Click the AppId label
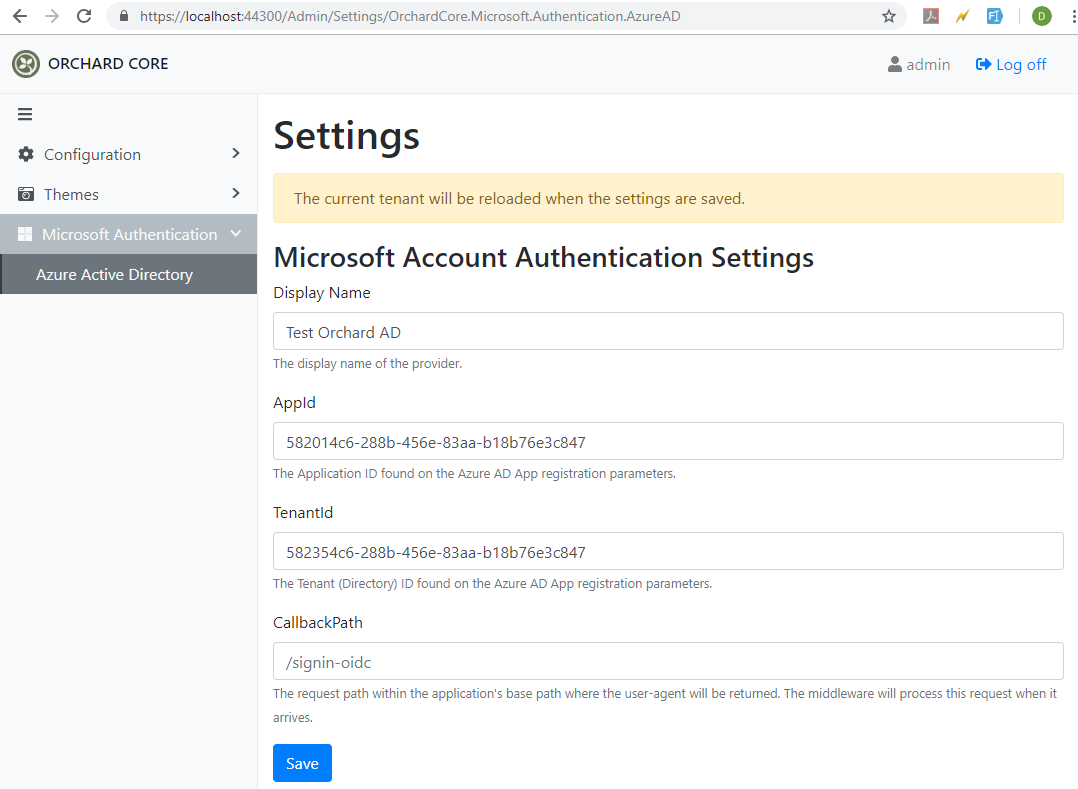Viewport: 1078px width, 789px height. [x=294, y=403]
